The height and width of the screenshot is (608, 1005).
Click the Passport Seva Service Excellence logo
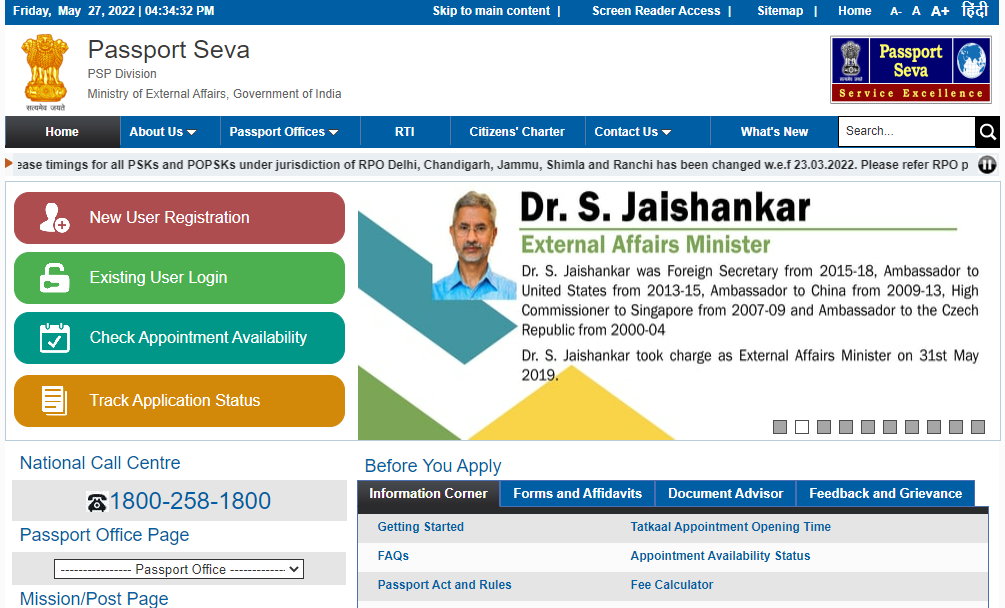point(911,70)
